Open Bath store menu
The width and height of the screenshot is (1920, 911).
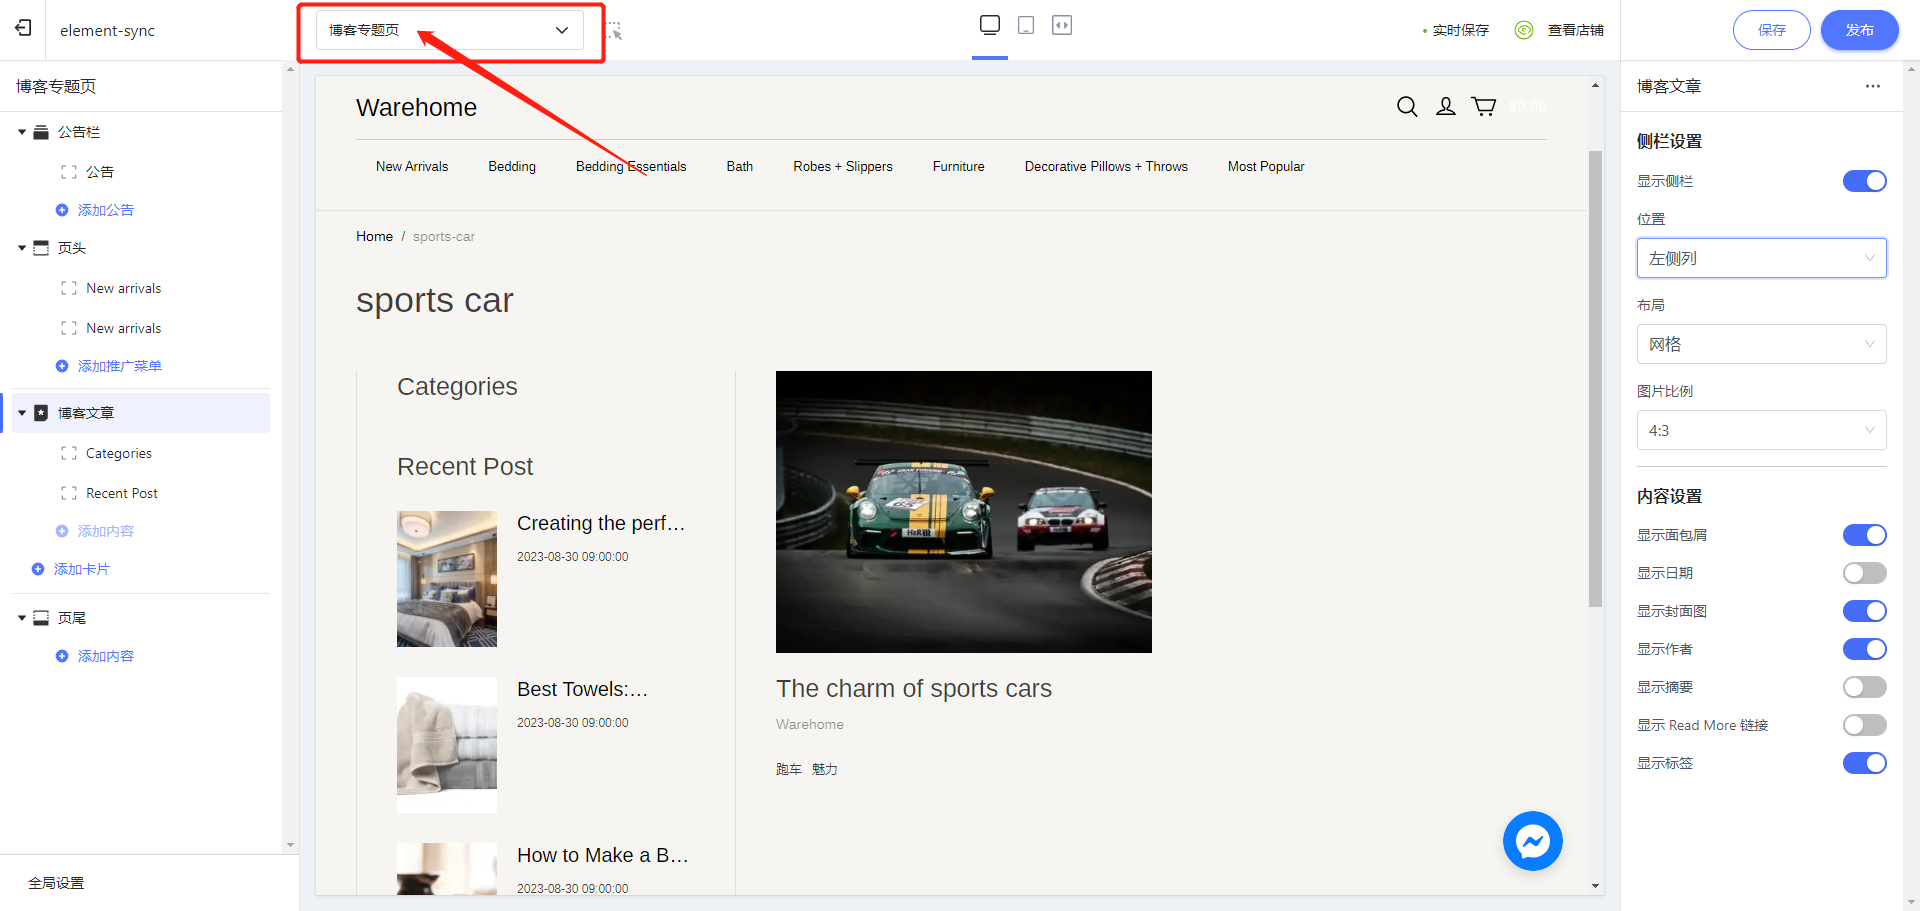click(740, 167)
